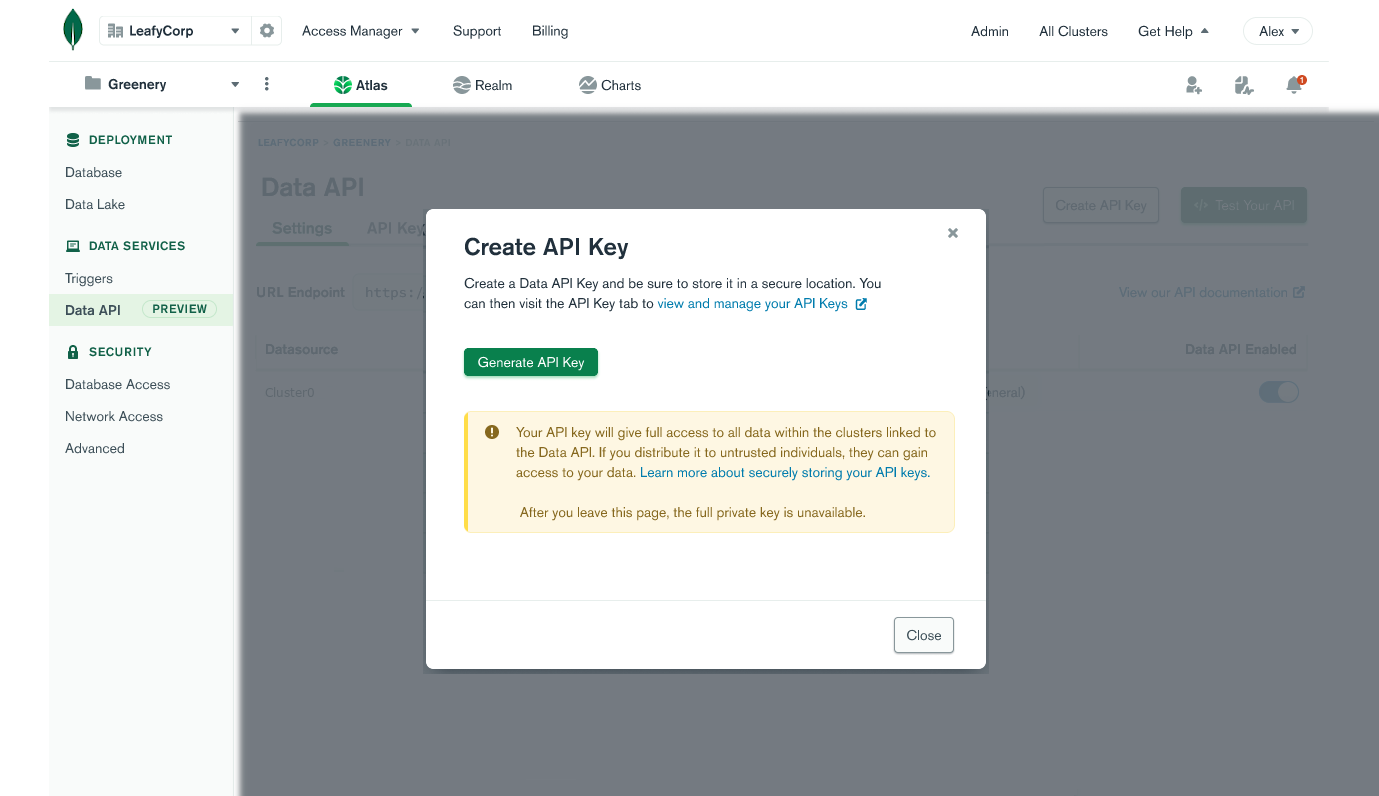Viewport: 1379px width, 796px height.
Task: Switch to the Realm tab
Action: pyautogui.click(x=482, y=85)
